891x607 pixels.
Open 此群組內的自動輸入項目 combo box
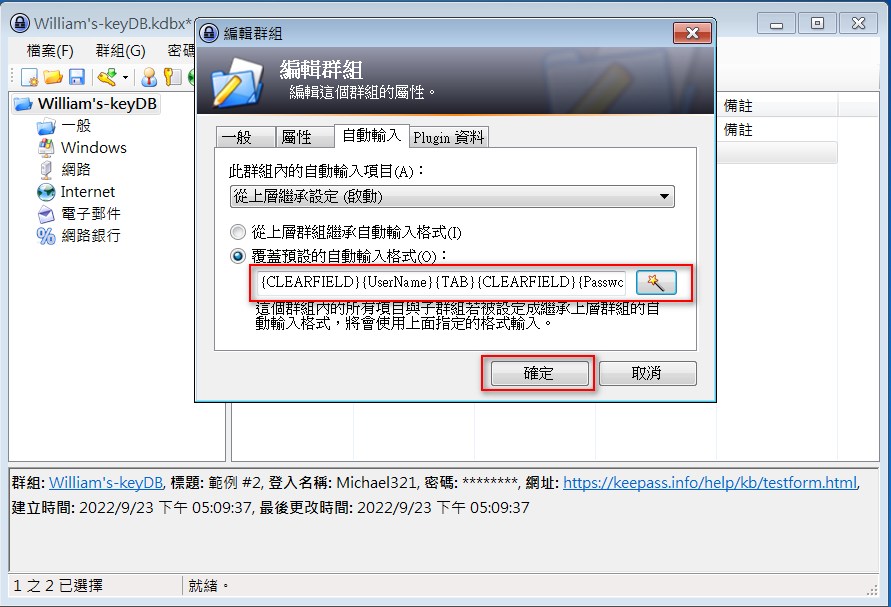452,197
